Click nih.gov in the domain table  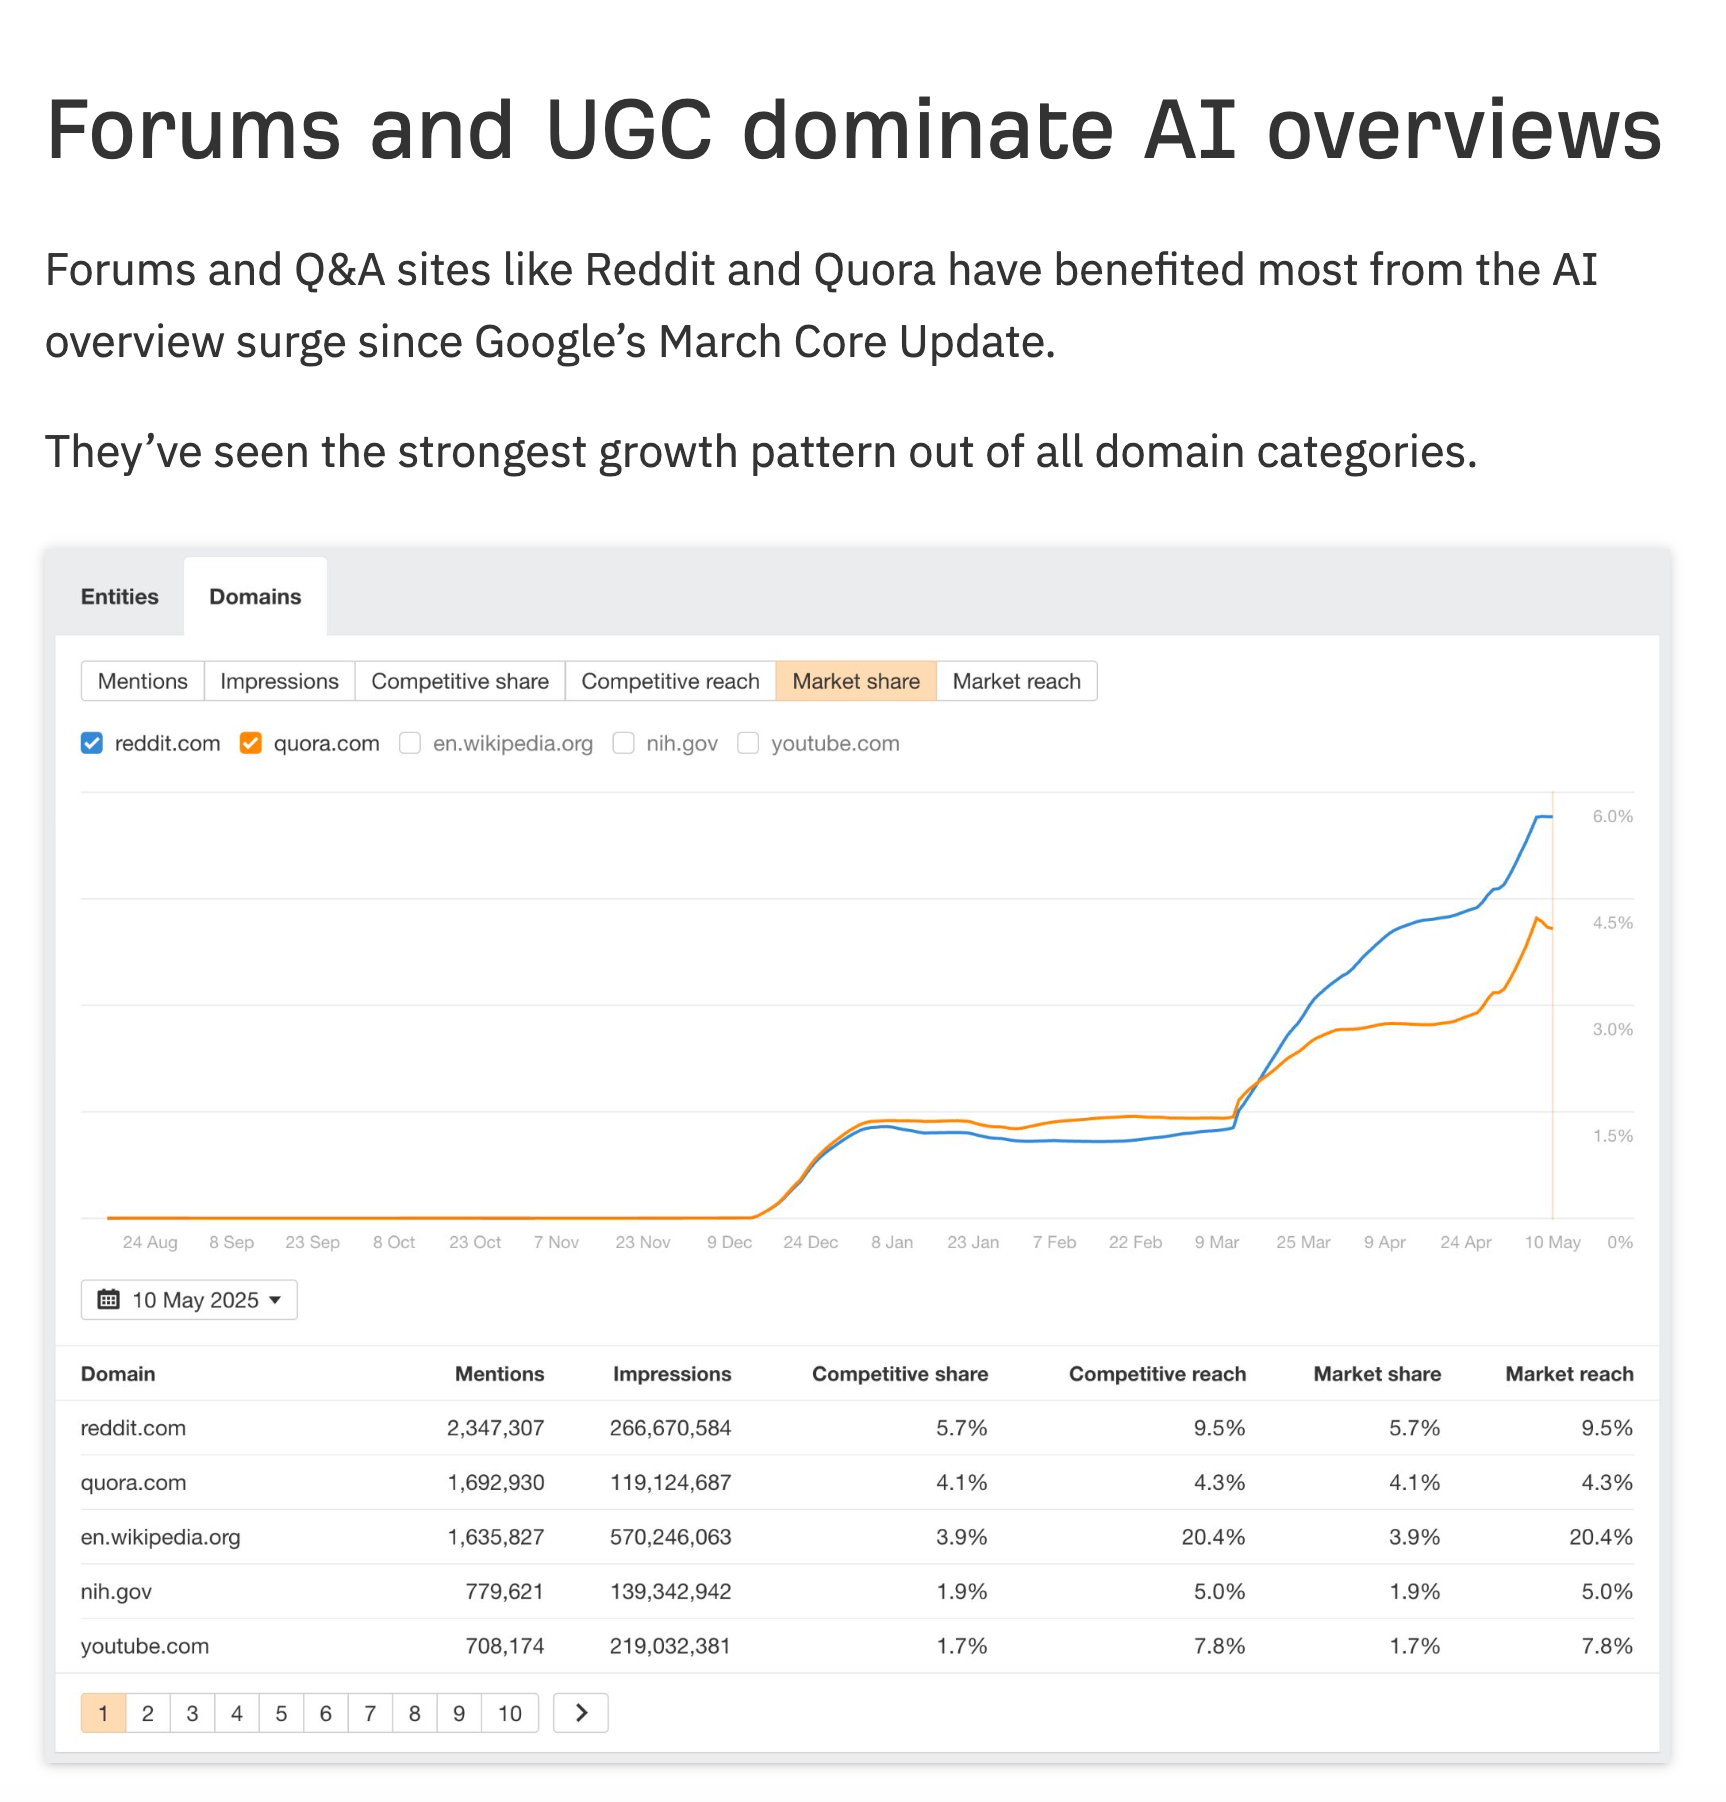pos(116,1592)
